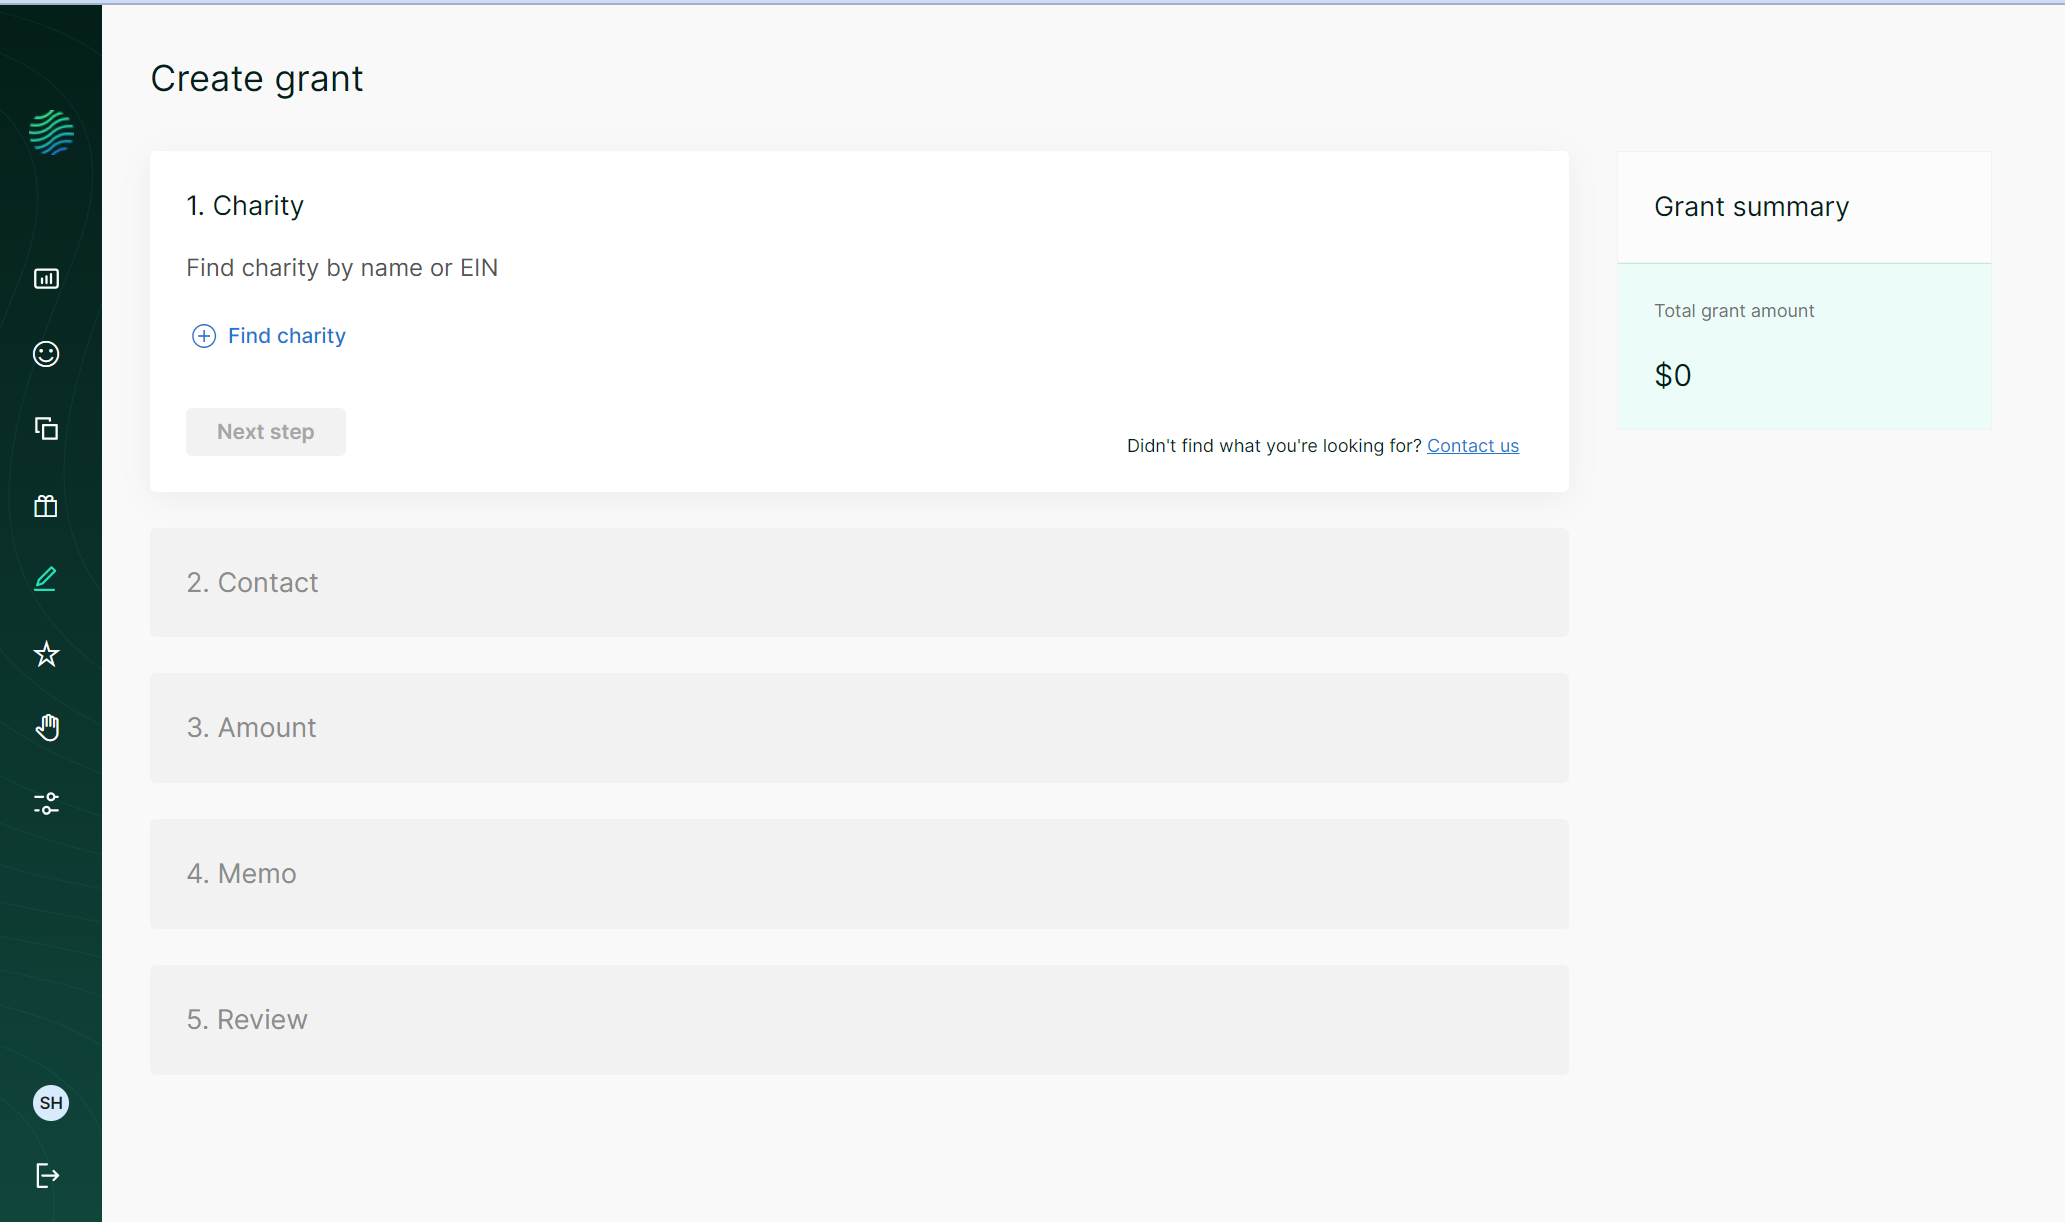Open the copy/documents sidebar icon

point(46,429)
